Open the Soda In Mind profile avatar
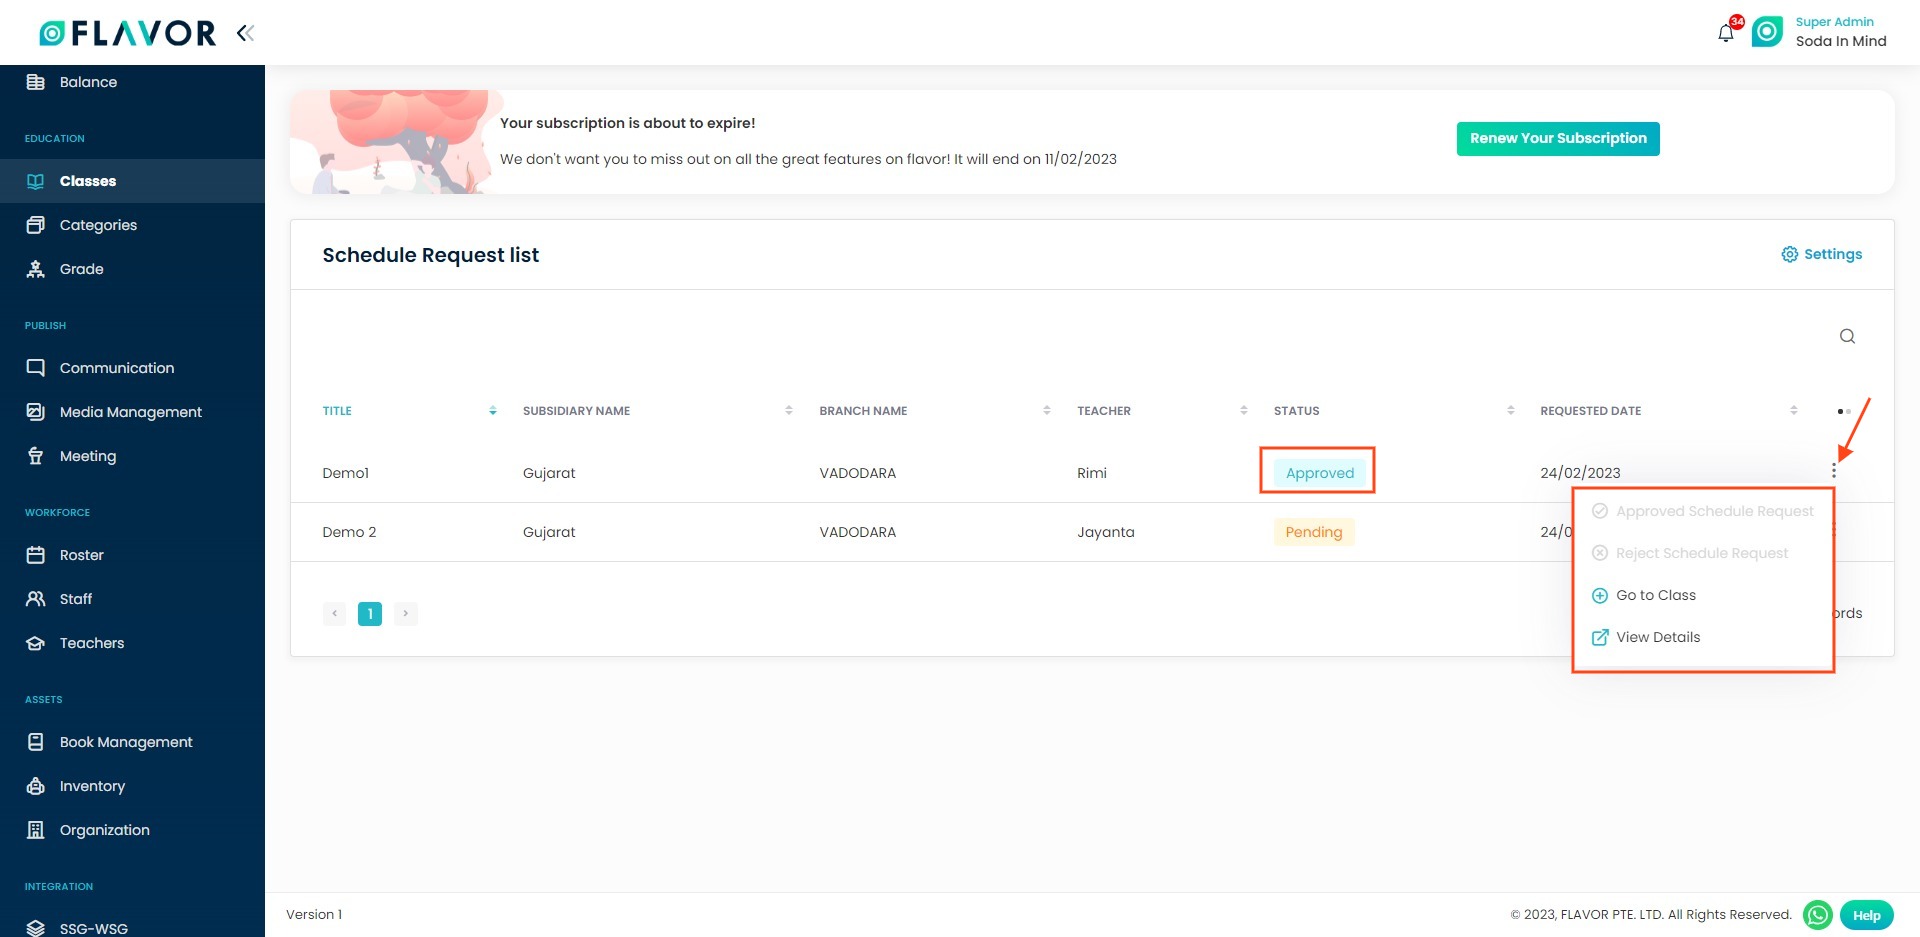This screenshot has width=1920, height=937. (x=1767, y=32)
